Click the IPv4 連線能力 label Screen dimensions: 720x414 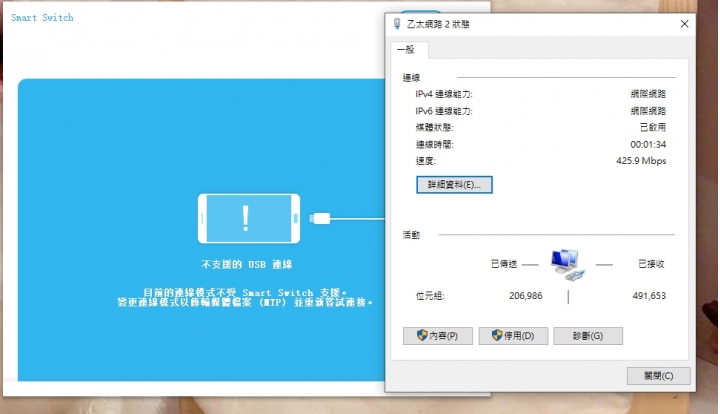pos(444,94)
